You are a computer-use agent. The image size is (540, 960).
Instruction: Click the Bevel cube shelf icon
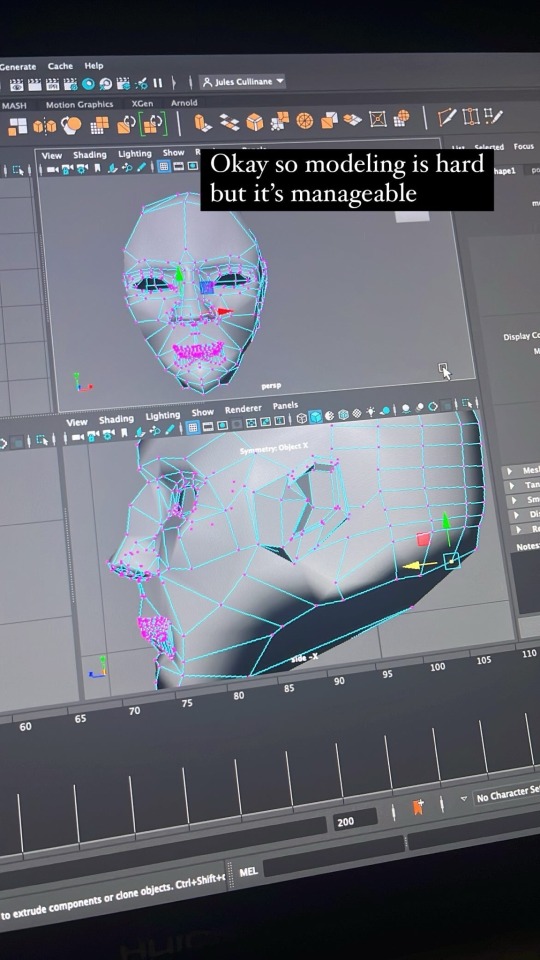click(x=254, y=122)
